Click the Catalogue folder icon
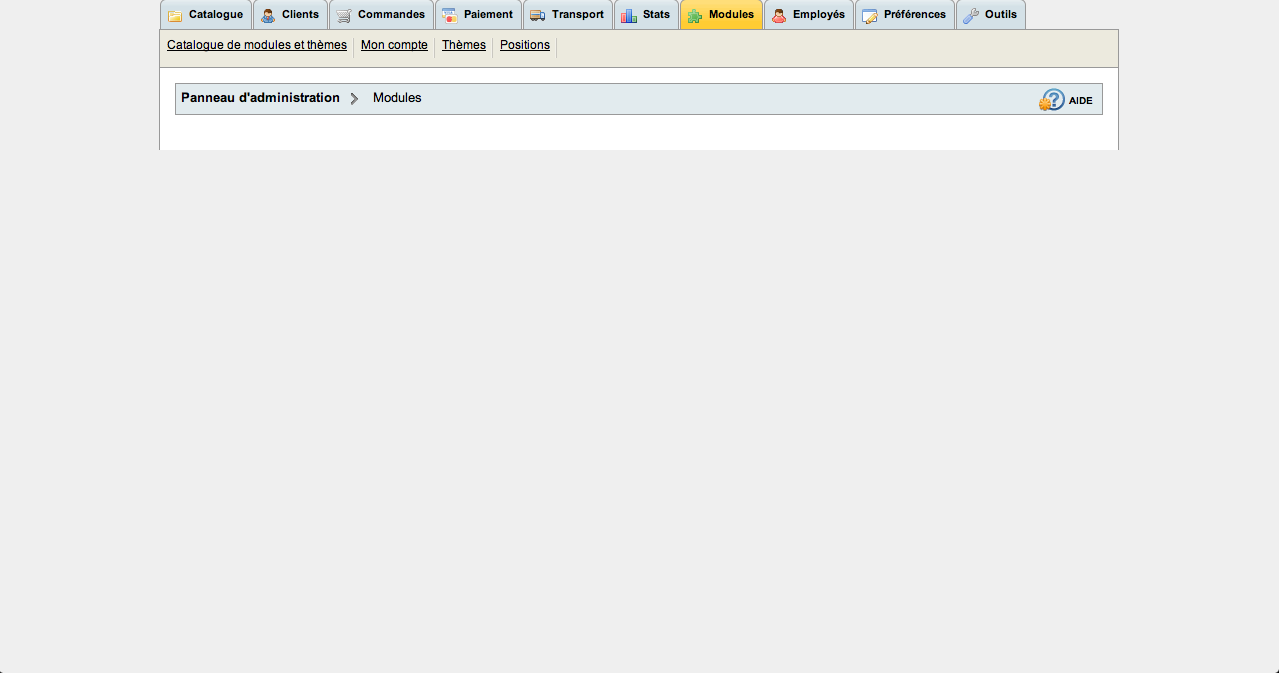The width and height of the screenshot is (1279, 673). 175,16
